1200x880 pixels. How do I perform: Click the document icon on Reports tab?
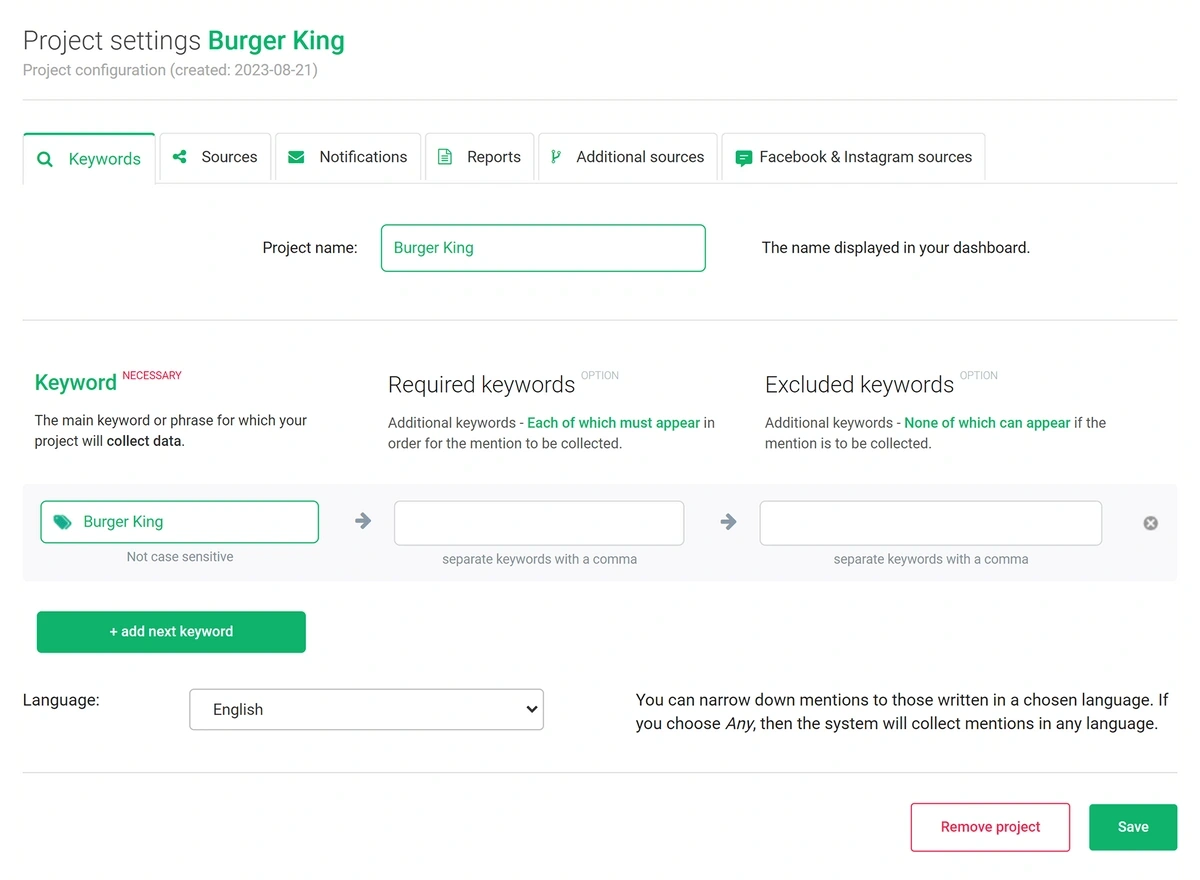pyautogui.click(x=445, y=157)
